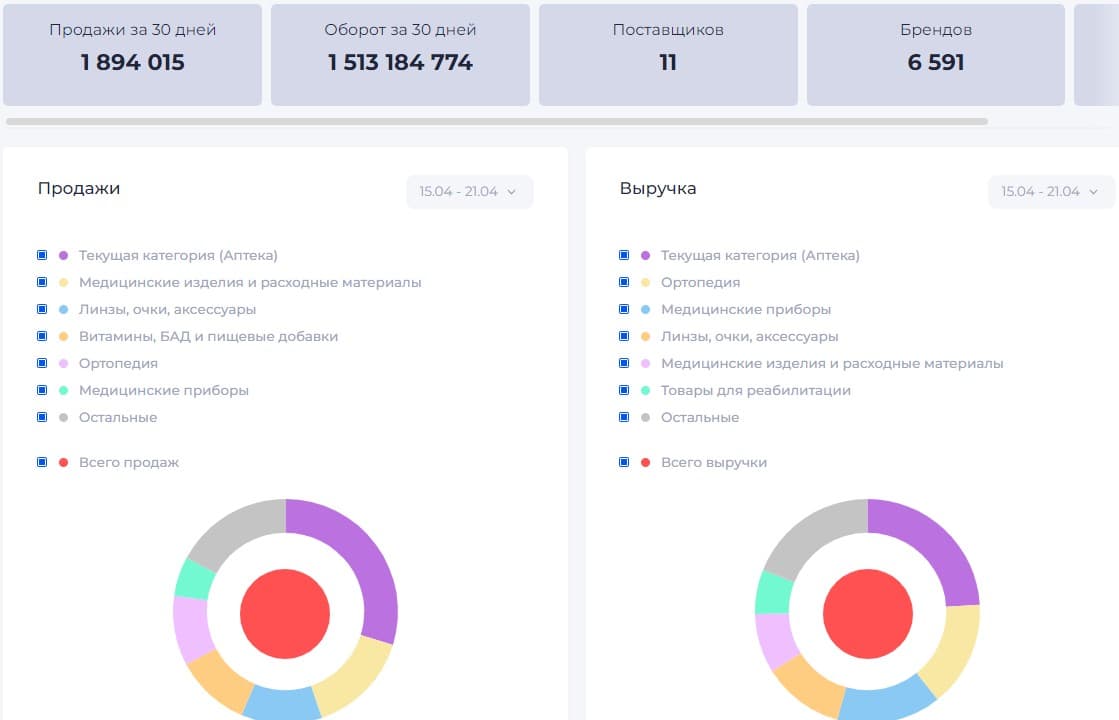Click the Продажи panel heading
Viewport: 1119px width, 720px height.
[x=79, y=188]
